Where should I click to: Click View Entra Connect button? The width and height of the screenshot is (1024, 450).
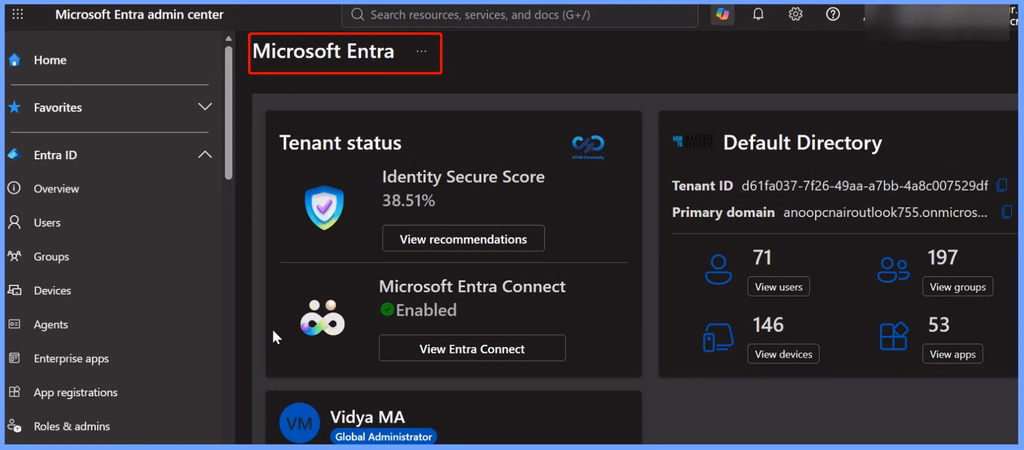tap(472, 349)
